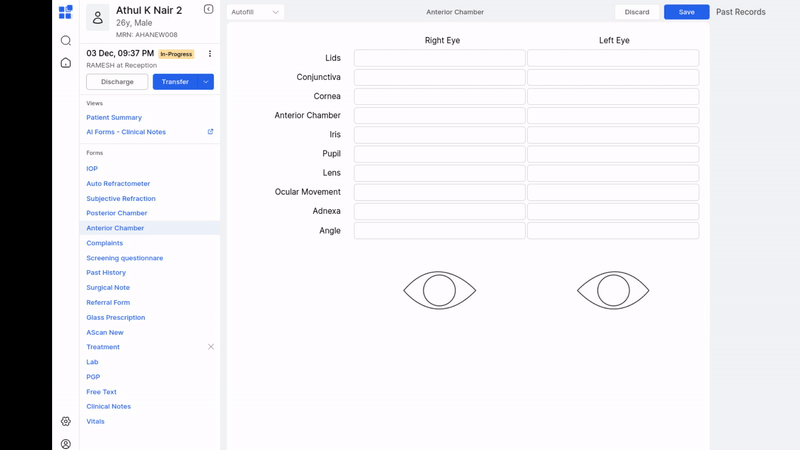Click the Left Eye Adnexa field
Viewport: 800px width, 450px height.
point(613,211)
